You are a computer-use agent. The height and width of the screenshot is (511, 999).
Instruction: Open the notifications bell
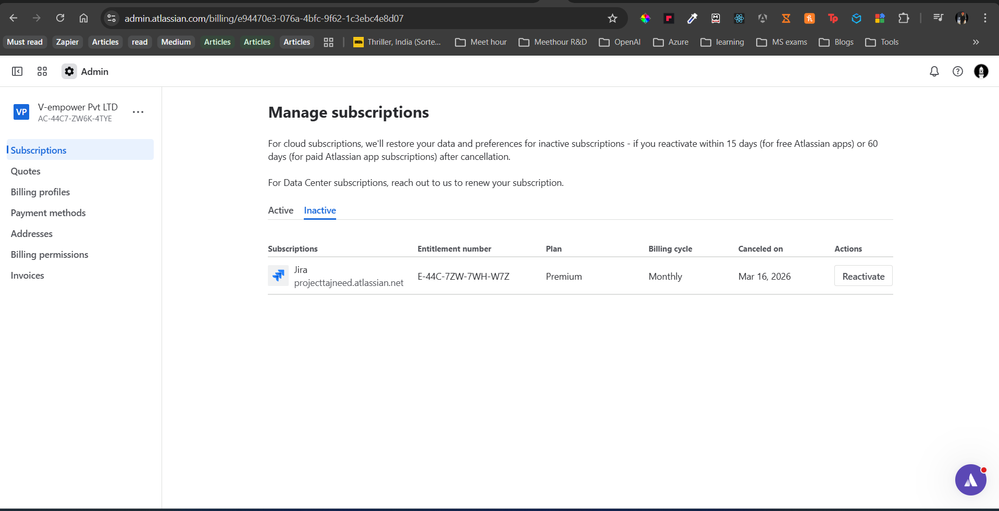[934, 72]
